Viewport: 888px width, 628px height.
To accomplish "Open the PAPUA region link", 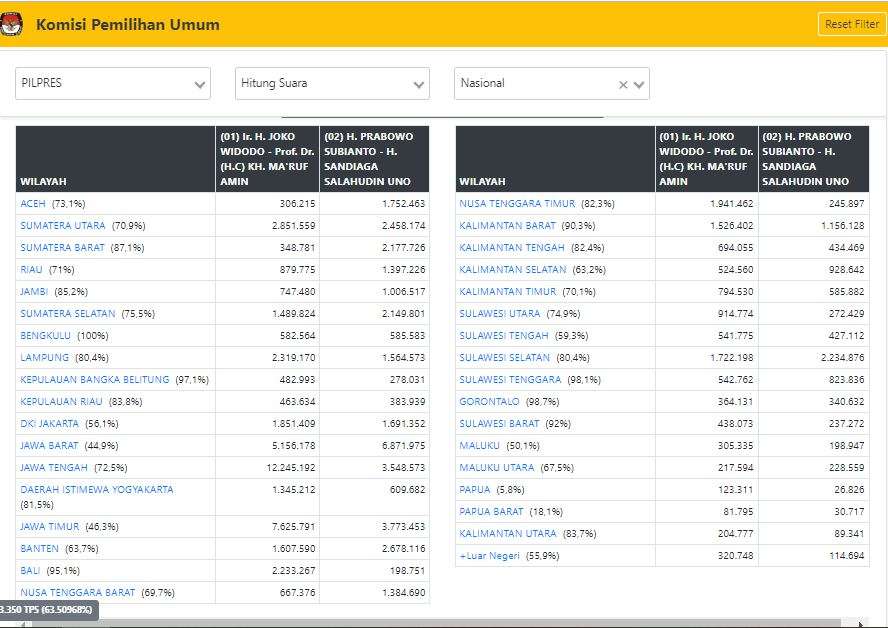I will pos(475,490).
